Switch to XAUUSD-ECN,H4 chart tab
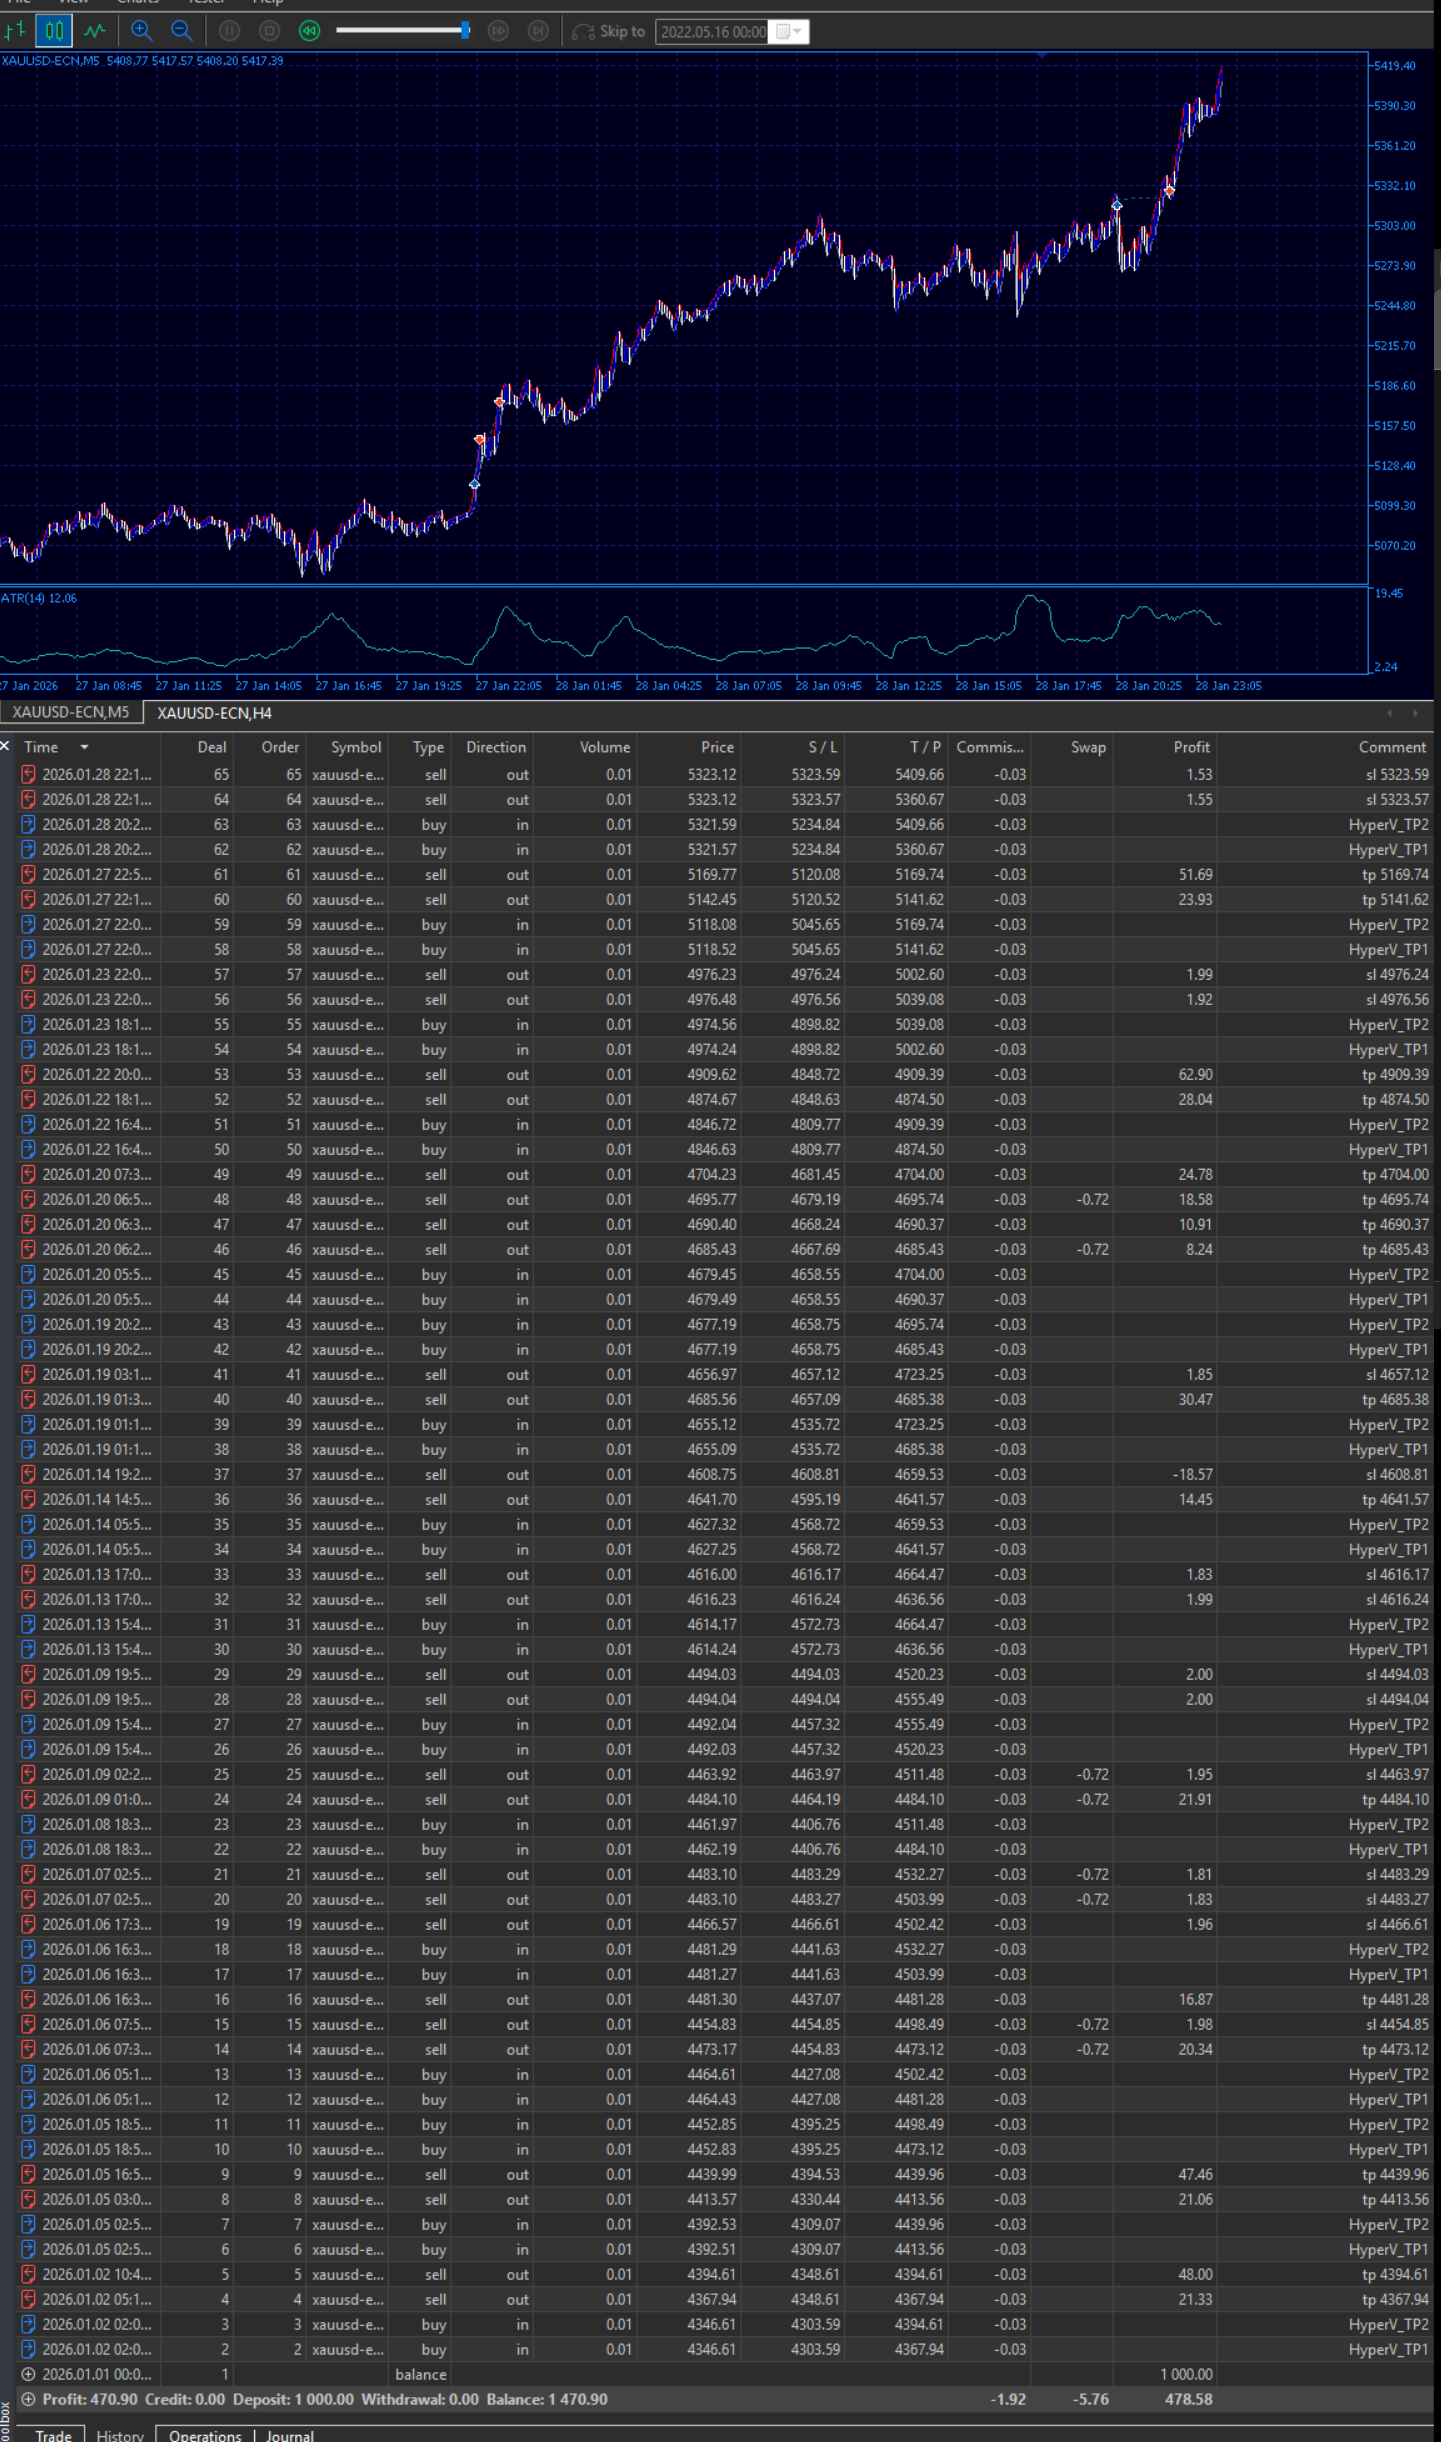1441x2442 pixels. 214,713
